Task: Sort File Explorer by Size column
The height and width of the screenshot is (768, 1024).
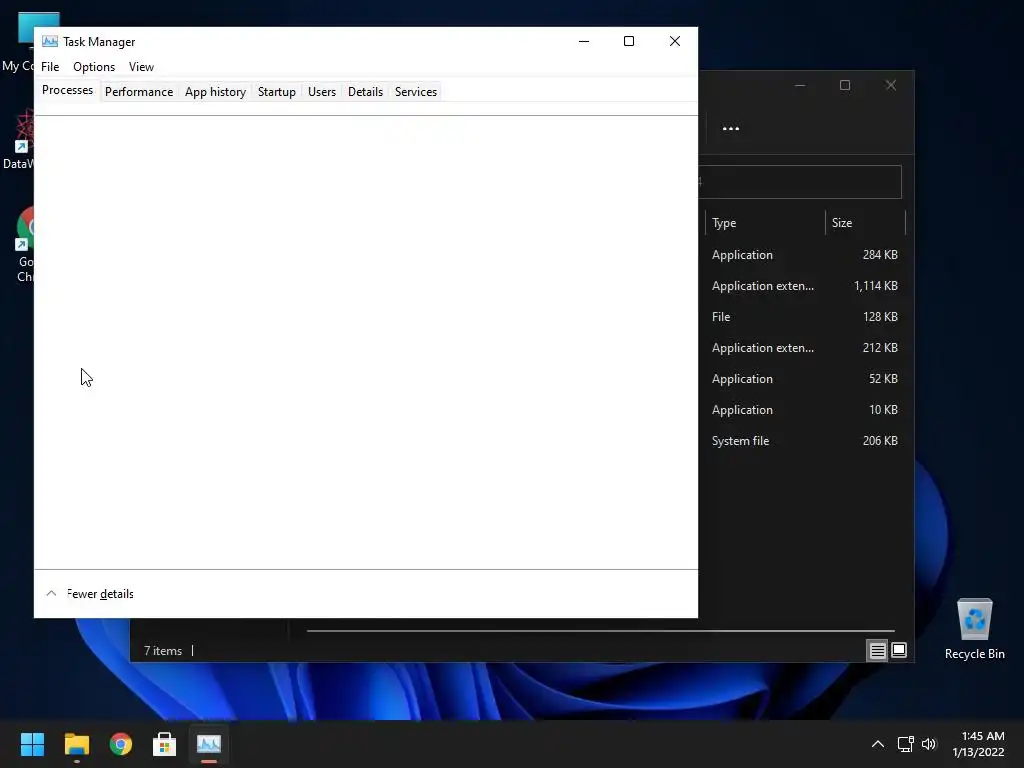Action: pos(865,223)
